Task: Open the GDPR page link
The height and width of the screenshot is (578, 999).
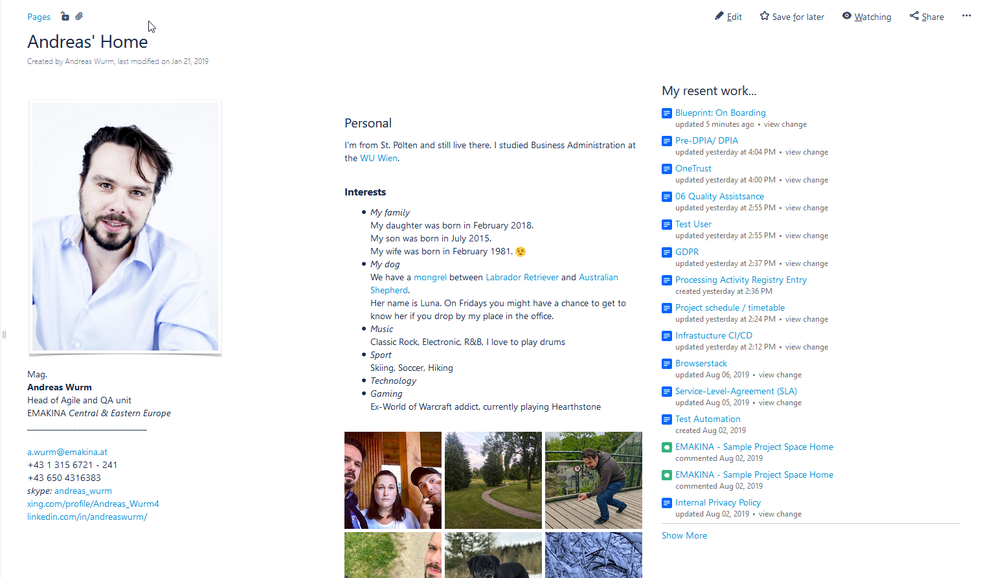Action: pos(687,252)
